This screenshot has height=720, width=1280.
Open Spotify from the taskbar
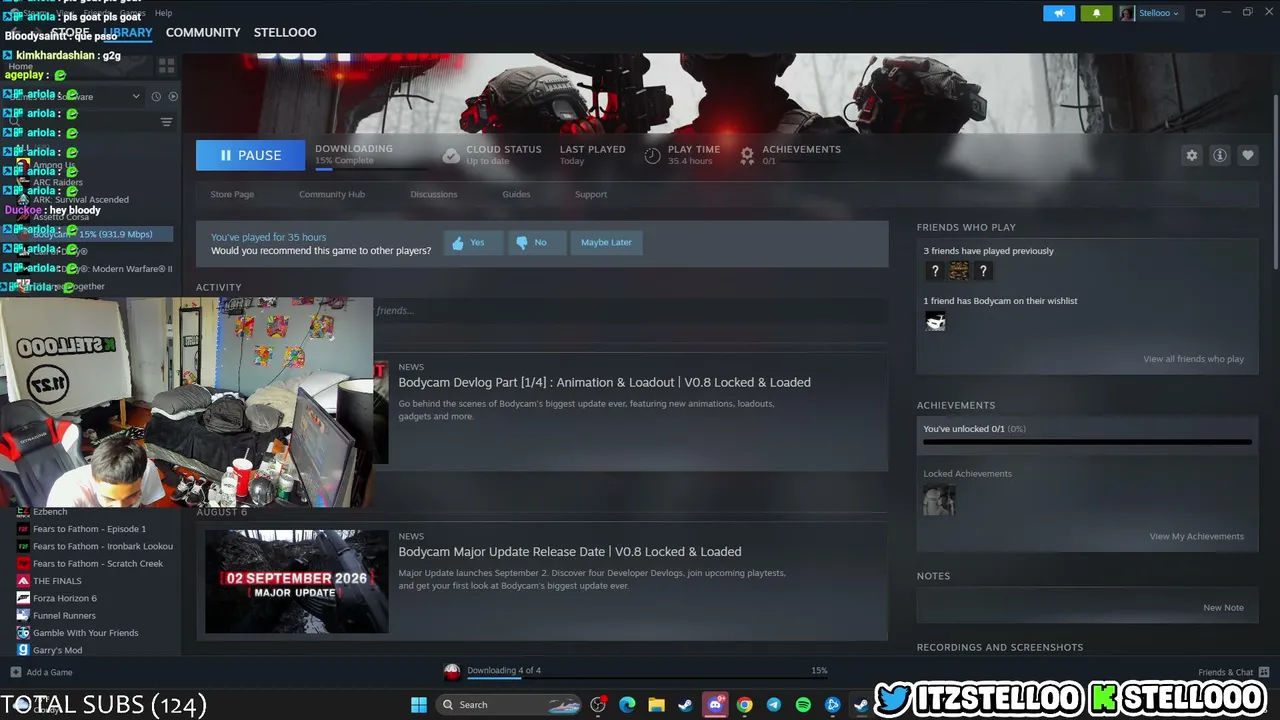(x=803, y=705)
